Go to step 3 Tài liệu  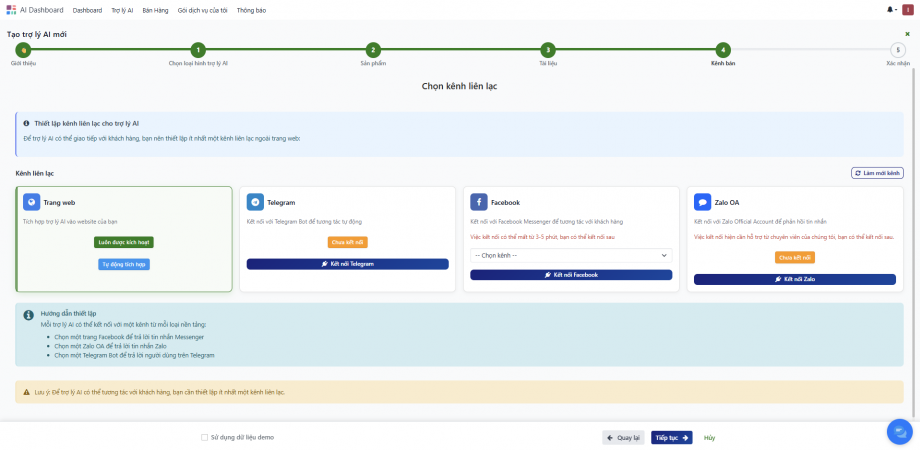(547, 50)
